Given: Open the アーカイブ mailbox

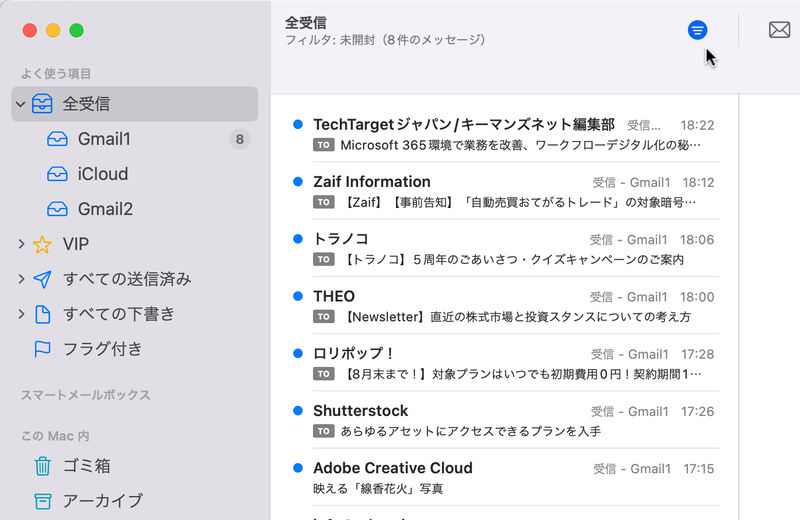Looking at the screenshot, I should (x=135, y=501).
